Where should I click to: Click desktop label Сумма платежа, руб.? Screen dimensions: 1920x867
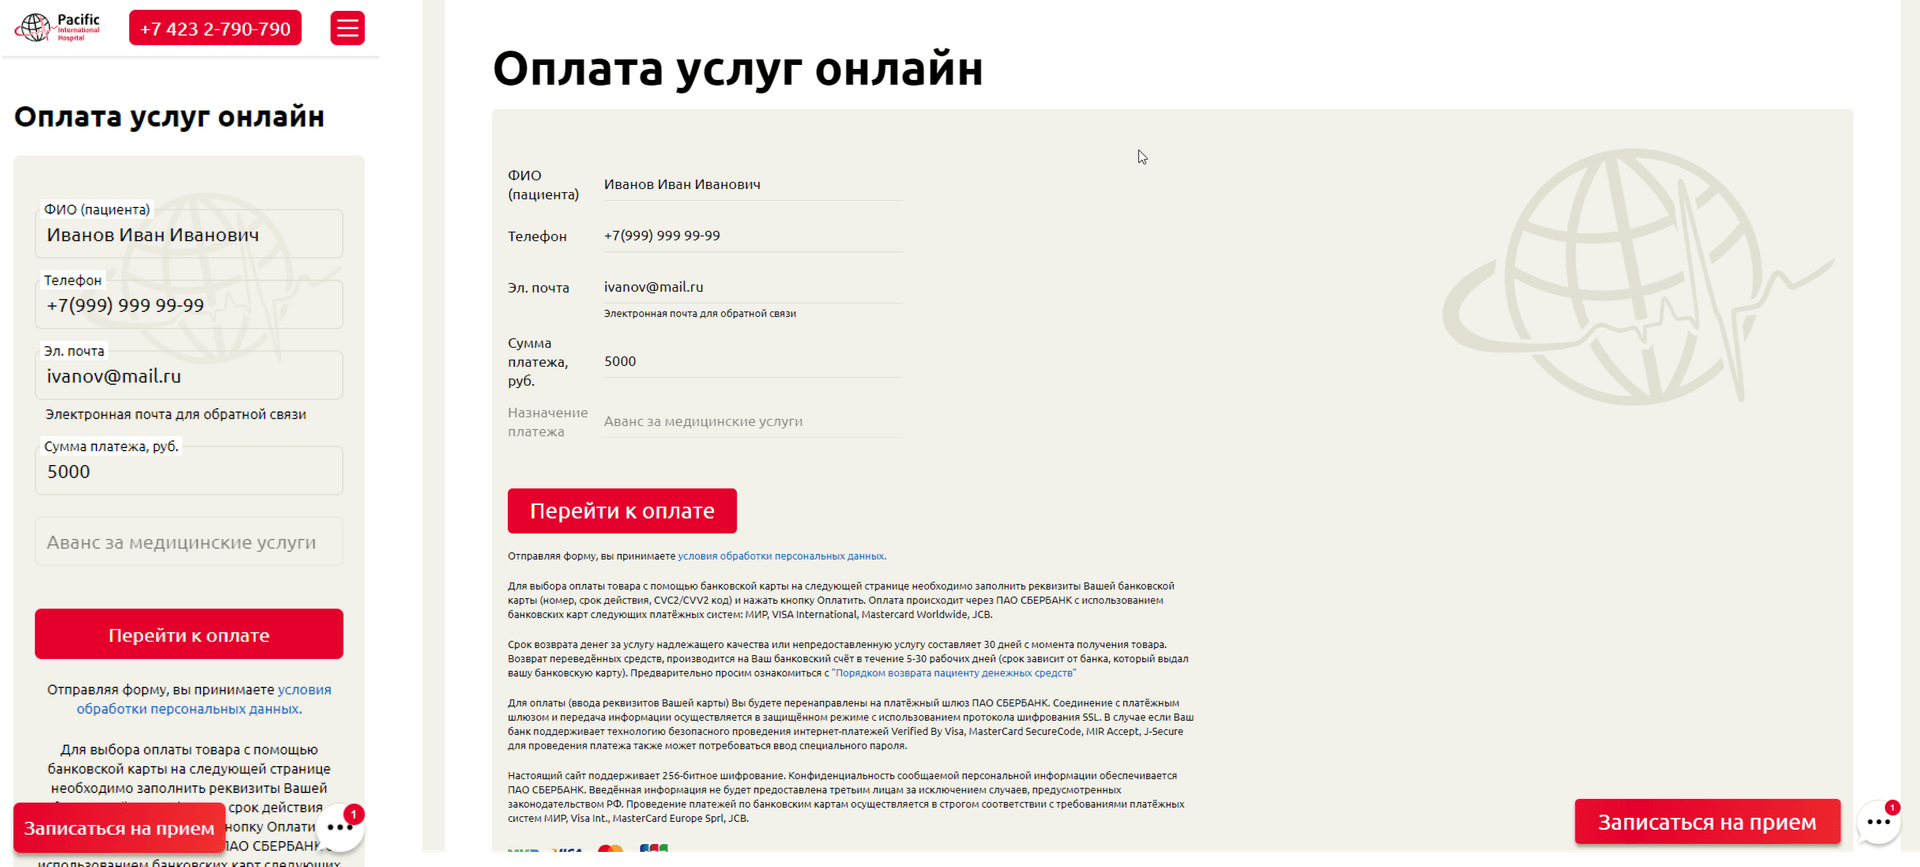538,362
